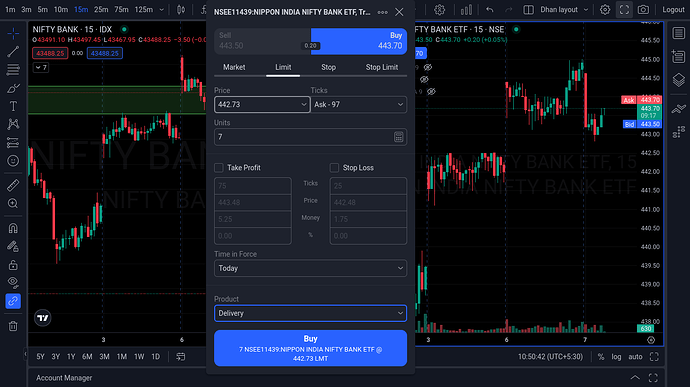Switch to the Market order tab

tap(234, 67)
